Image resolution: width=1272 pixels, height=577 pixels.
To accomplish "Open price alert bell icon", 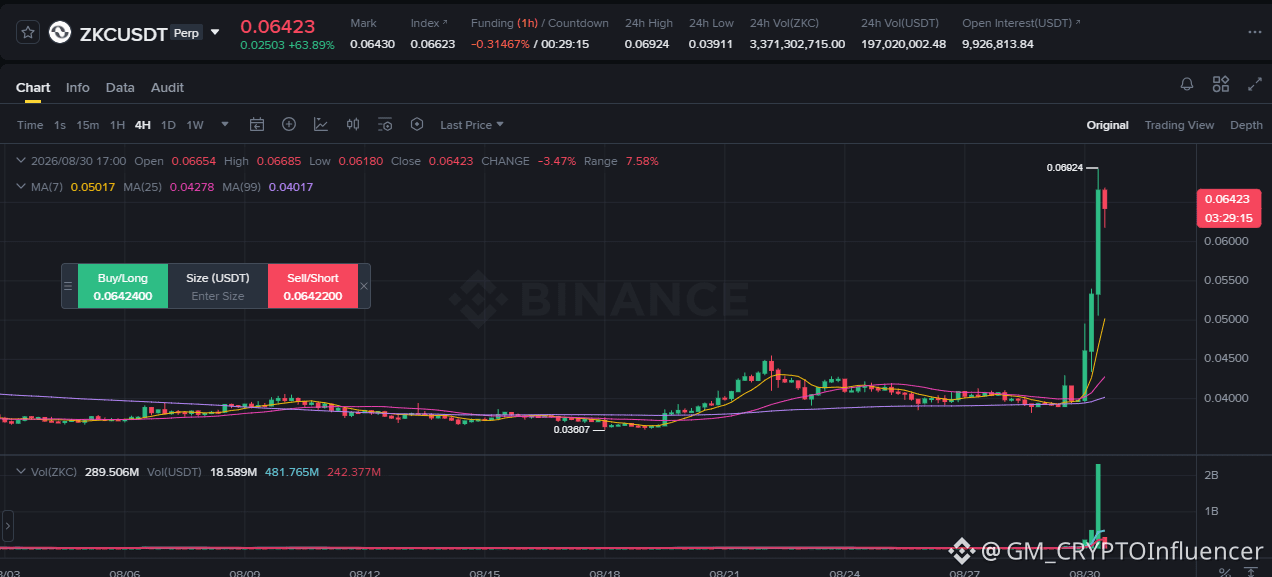I will tap(1187, 85).
